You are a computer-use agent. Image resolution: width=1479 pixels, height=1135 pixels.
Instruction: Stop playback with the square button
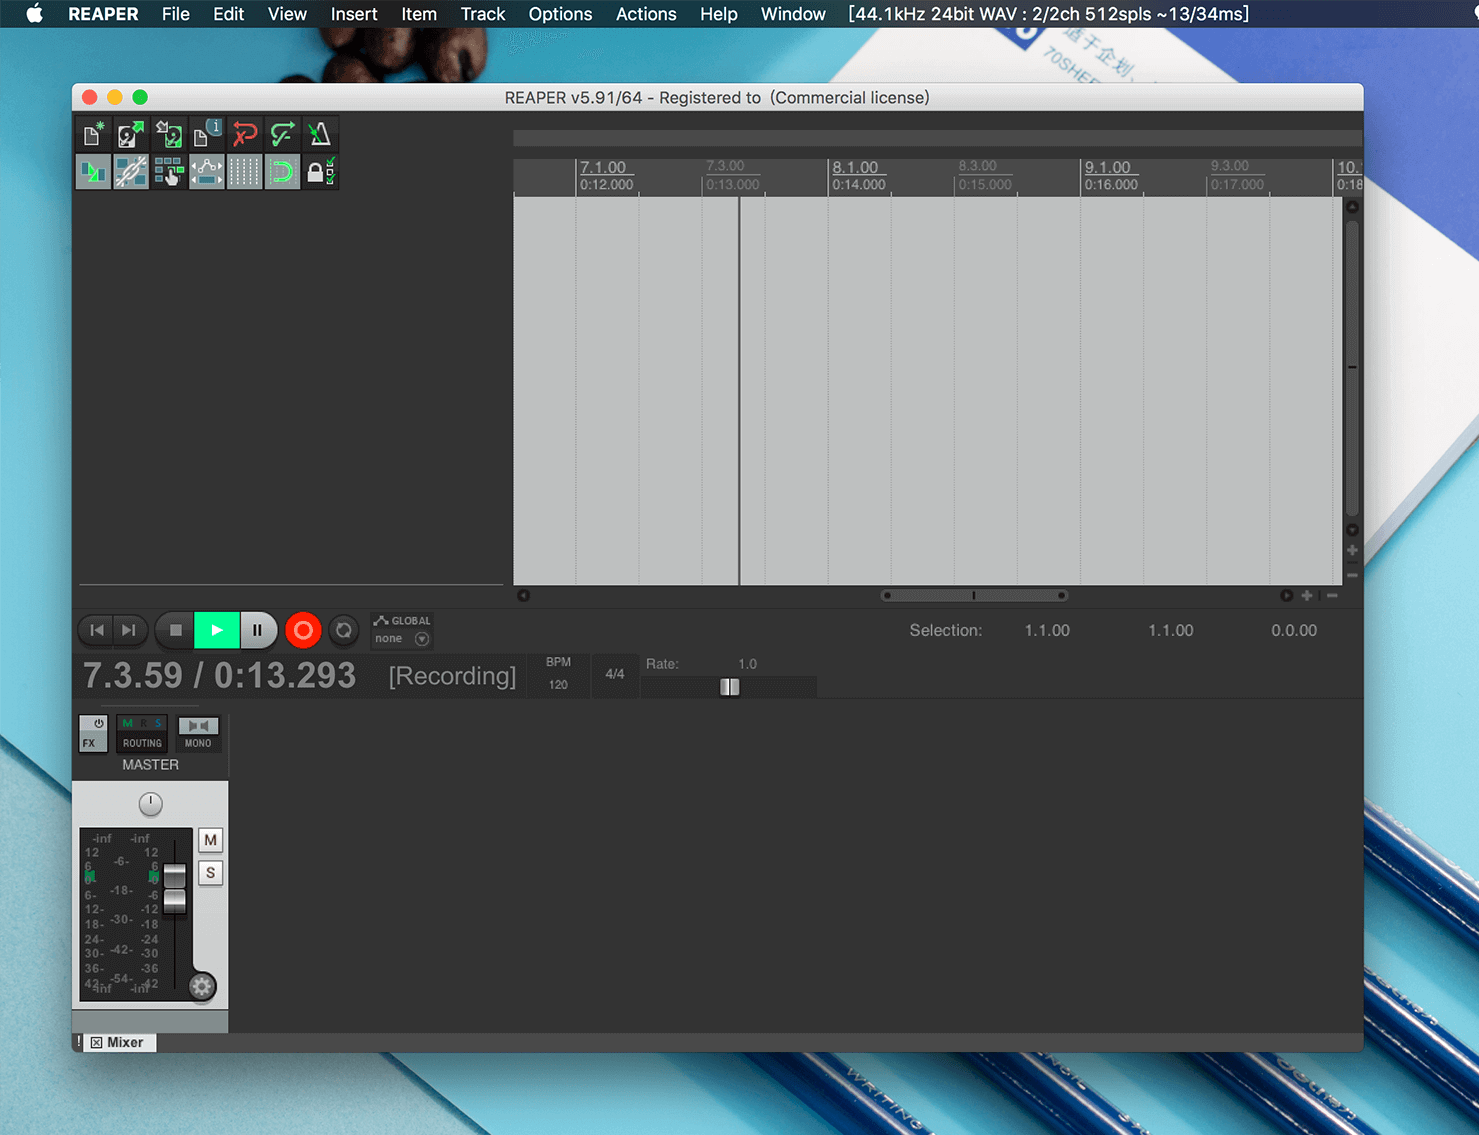pyautogui.click(x=175, y=630)
